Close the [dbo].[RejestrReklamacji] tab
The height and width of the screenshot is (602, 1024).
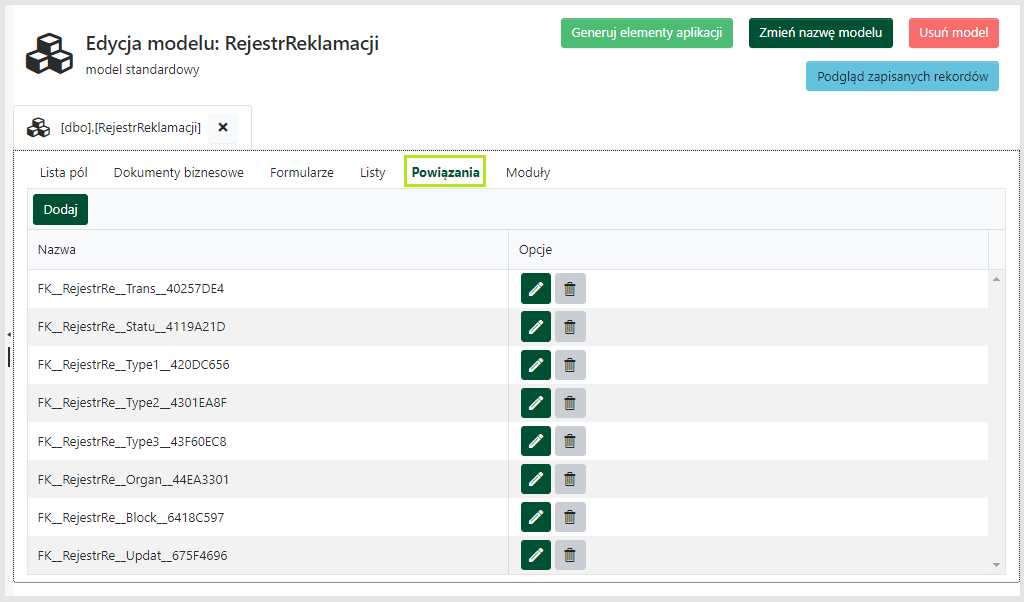click(223, 128)
